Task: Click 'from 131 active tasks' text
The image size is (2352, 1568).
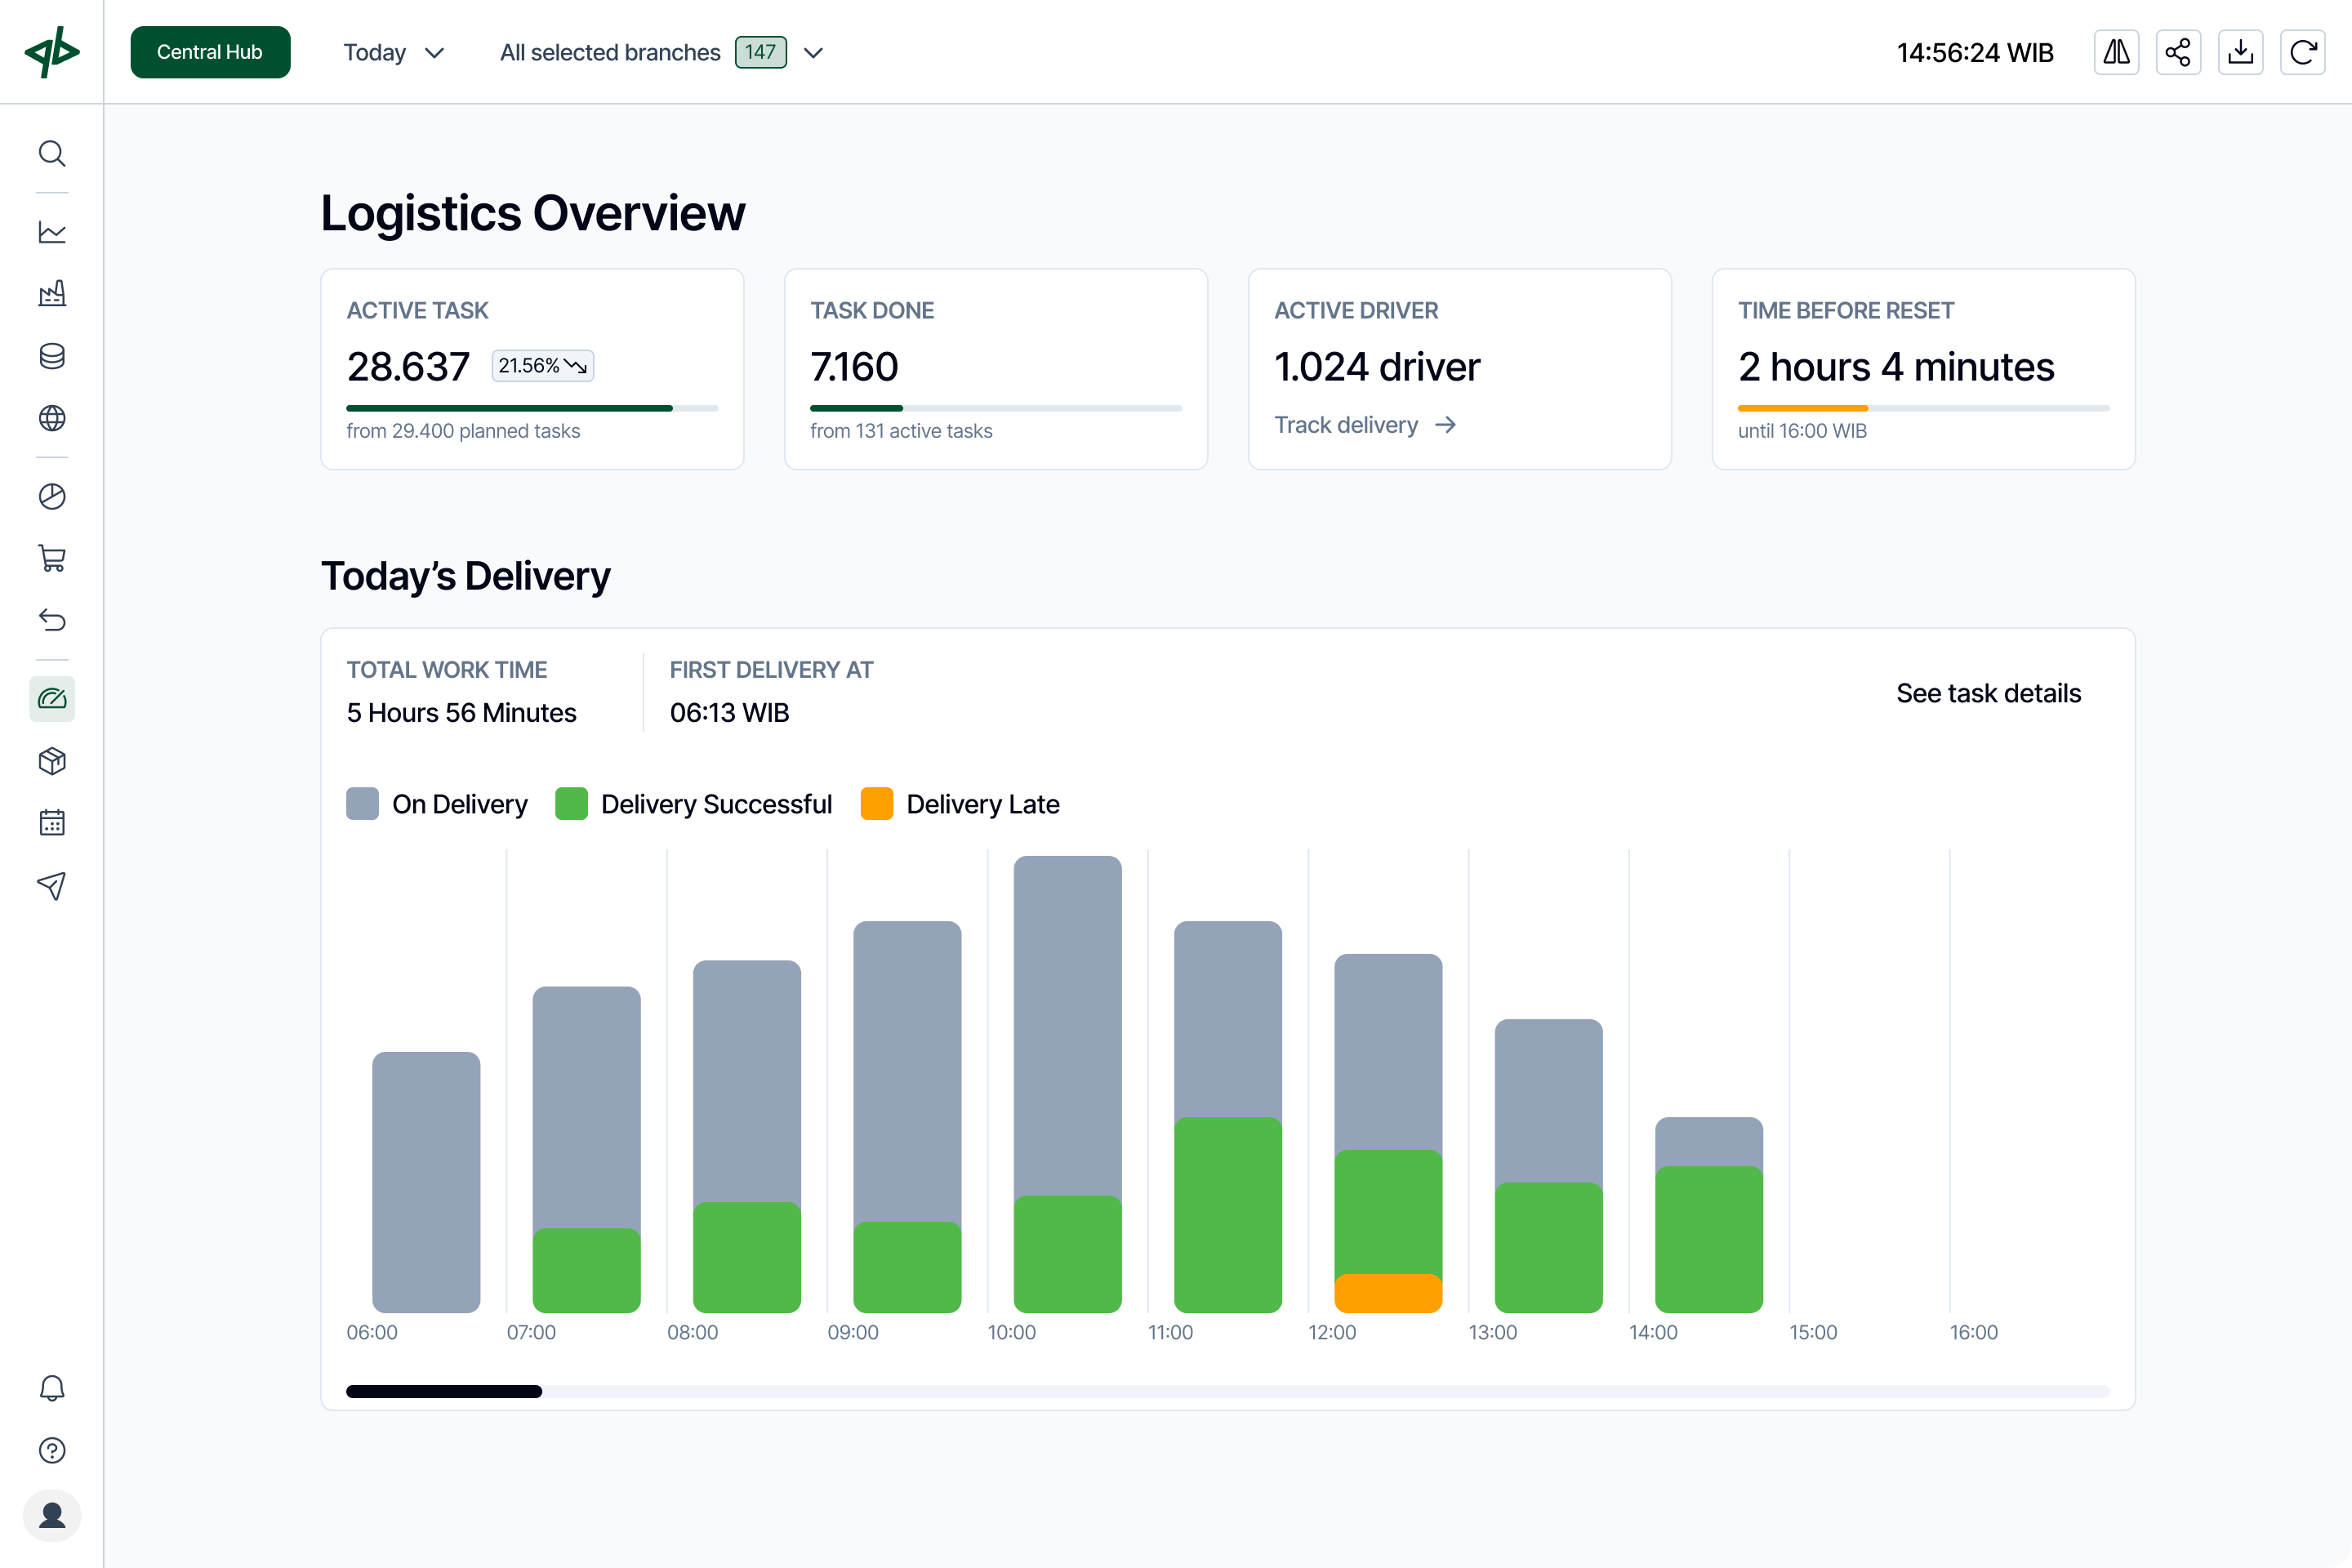Action: 901,431
